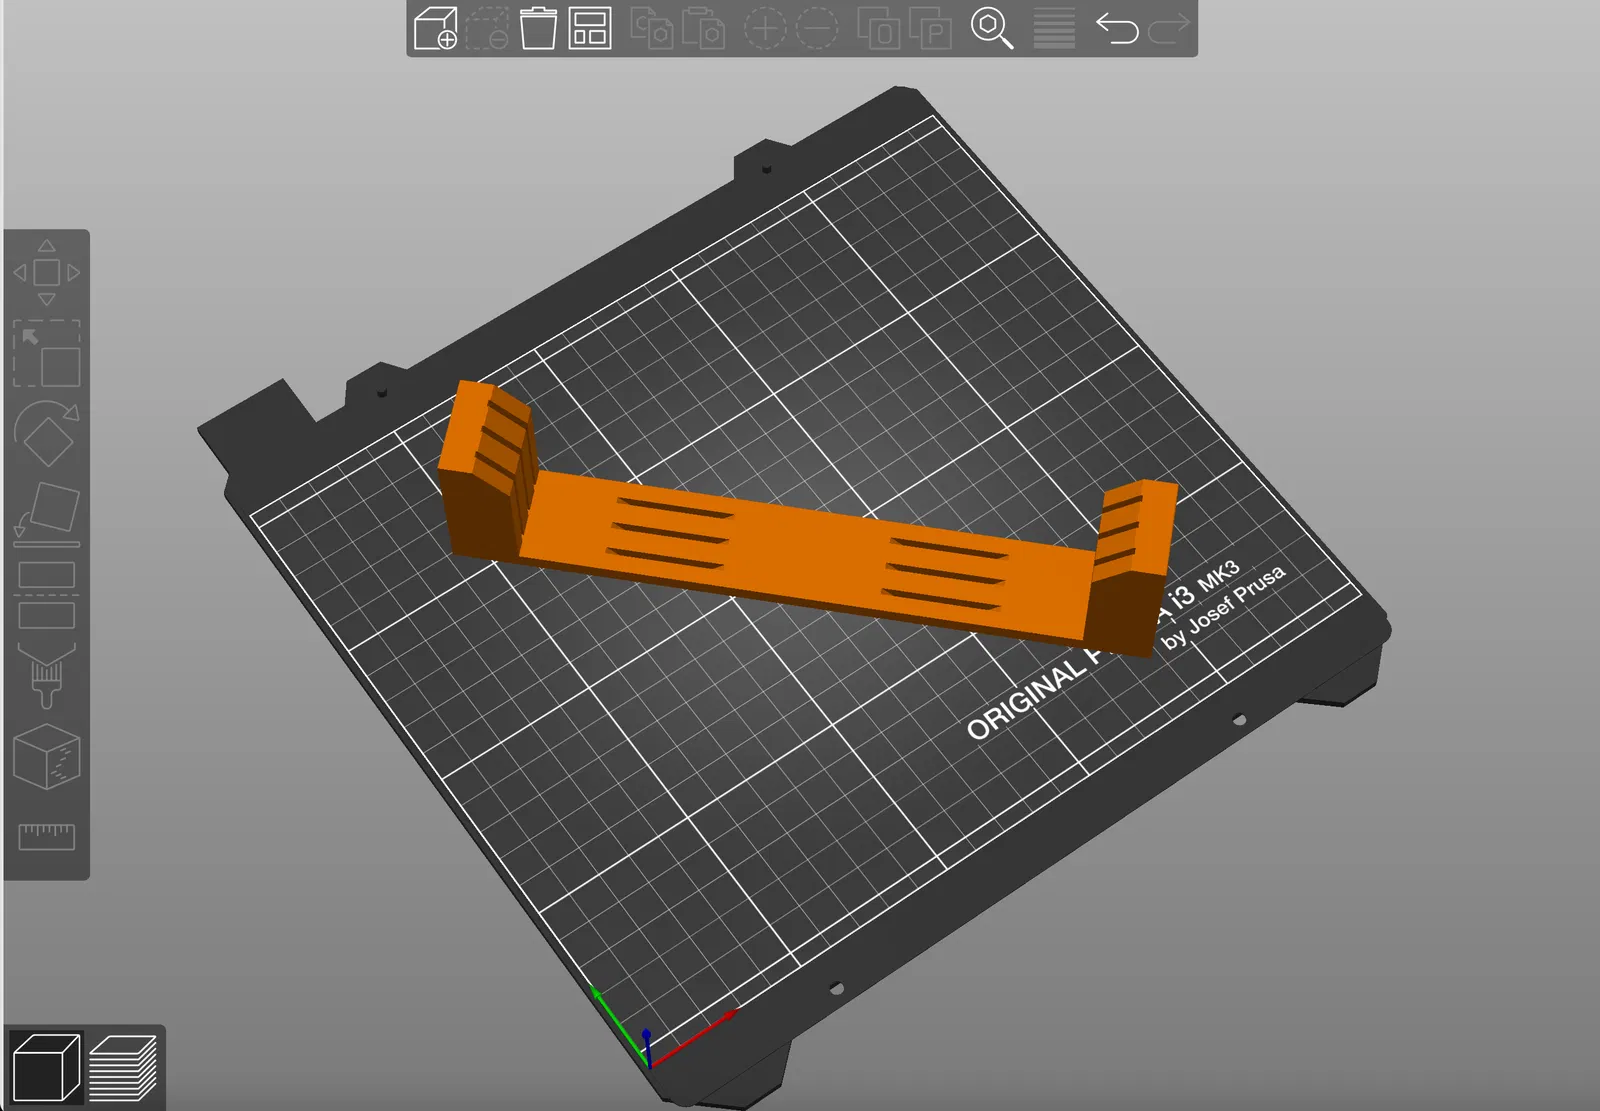1600x1111 pixels.
Task: Select the Paint-on supports brush tool
Action: tap(46, 675)
